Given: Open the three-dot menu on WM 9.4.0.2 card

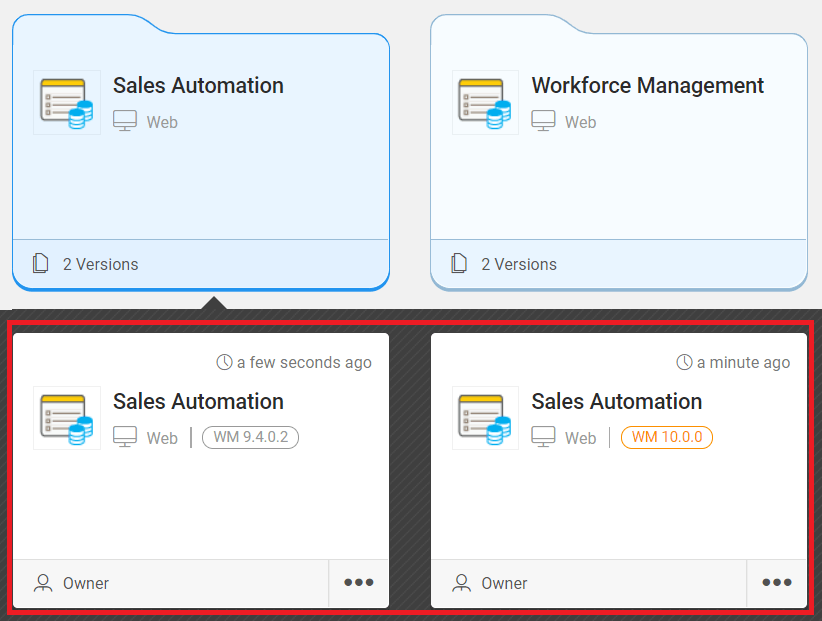Looking at the screenshot, I should (358, 583).
